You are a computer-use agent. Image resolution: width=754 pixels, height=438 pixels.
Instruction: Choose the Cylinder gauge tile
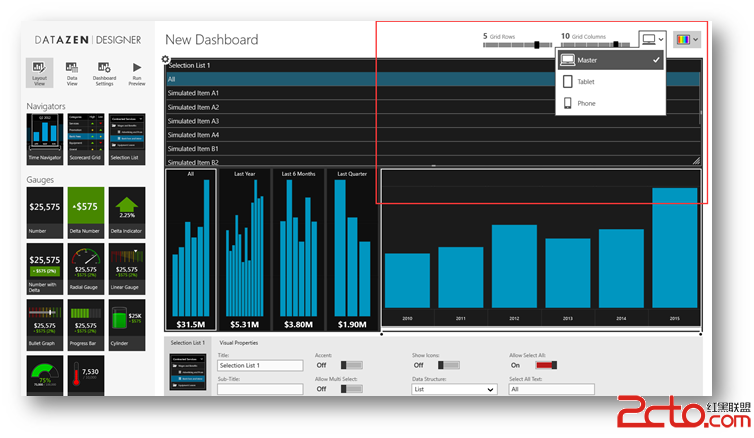[x=127, y=325]
